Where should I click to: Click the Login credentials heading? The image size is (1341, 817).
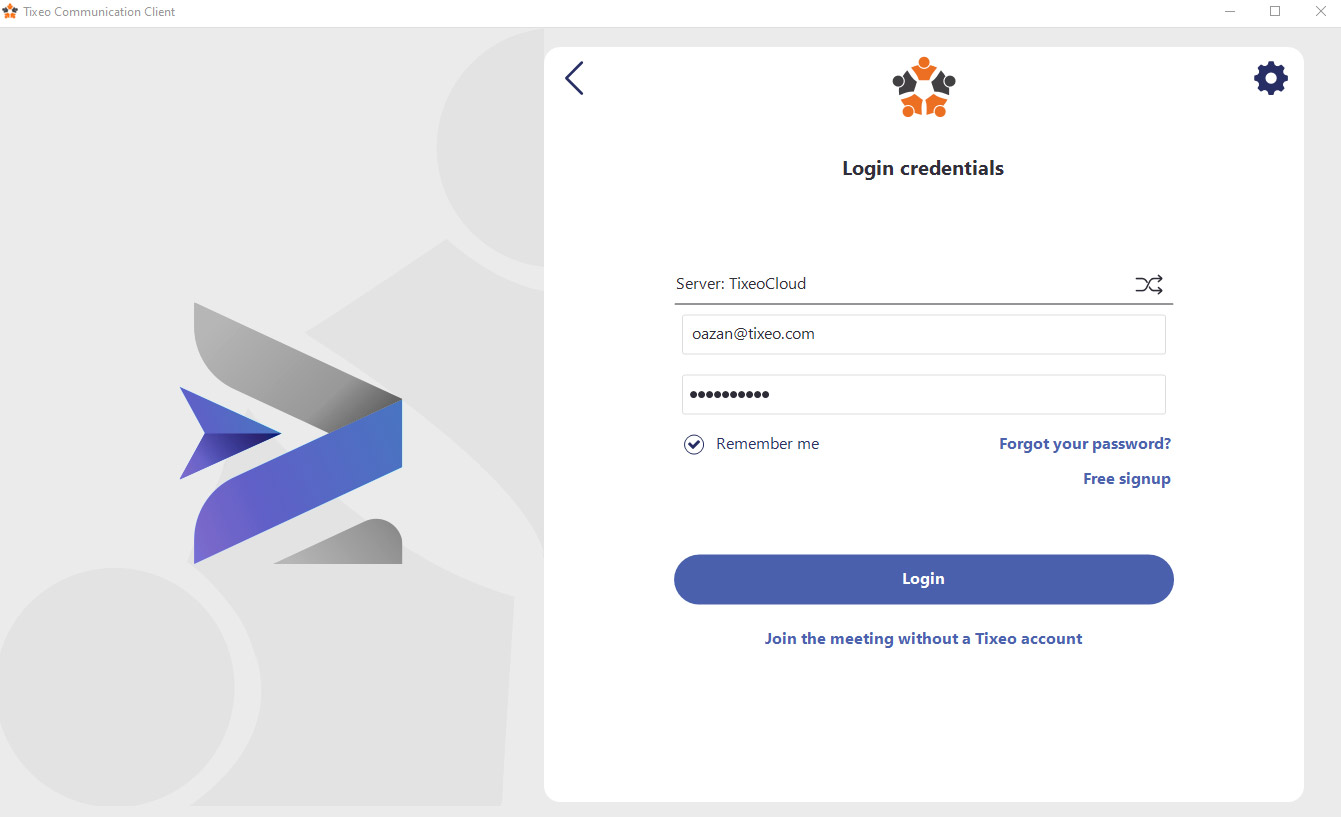[923, 168]
